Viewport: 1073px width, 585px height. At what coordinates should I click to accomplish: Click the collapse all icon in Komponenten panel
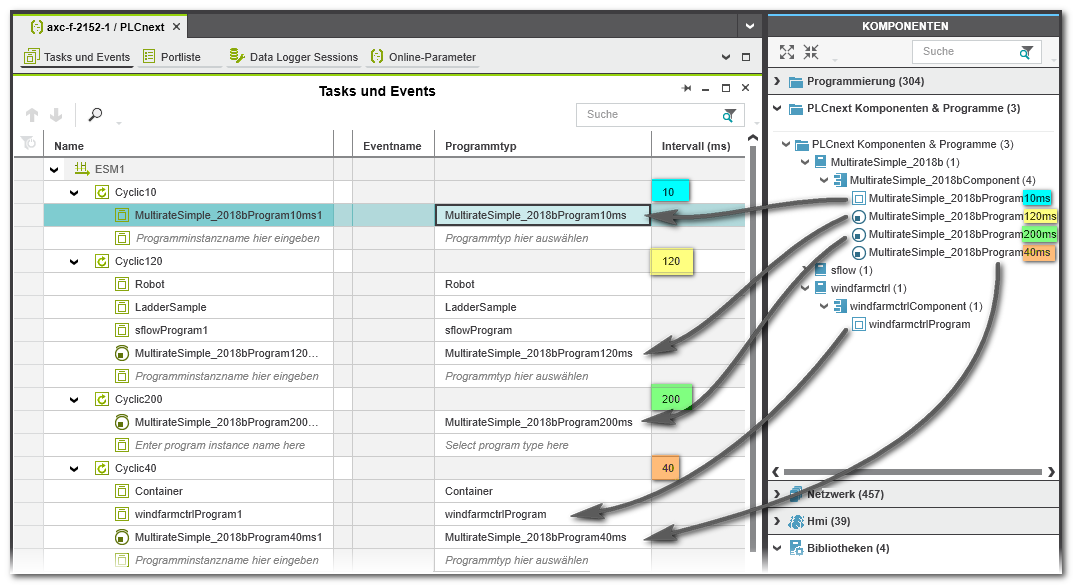tap(811, 52)
